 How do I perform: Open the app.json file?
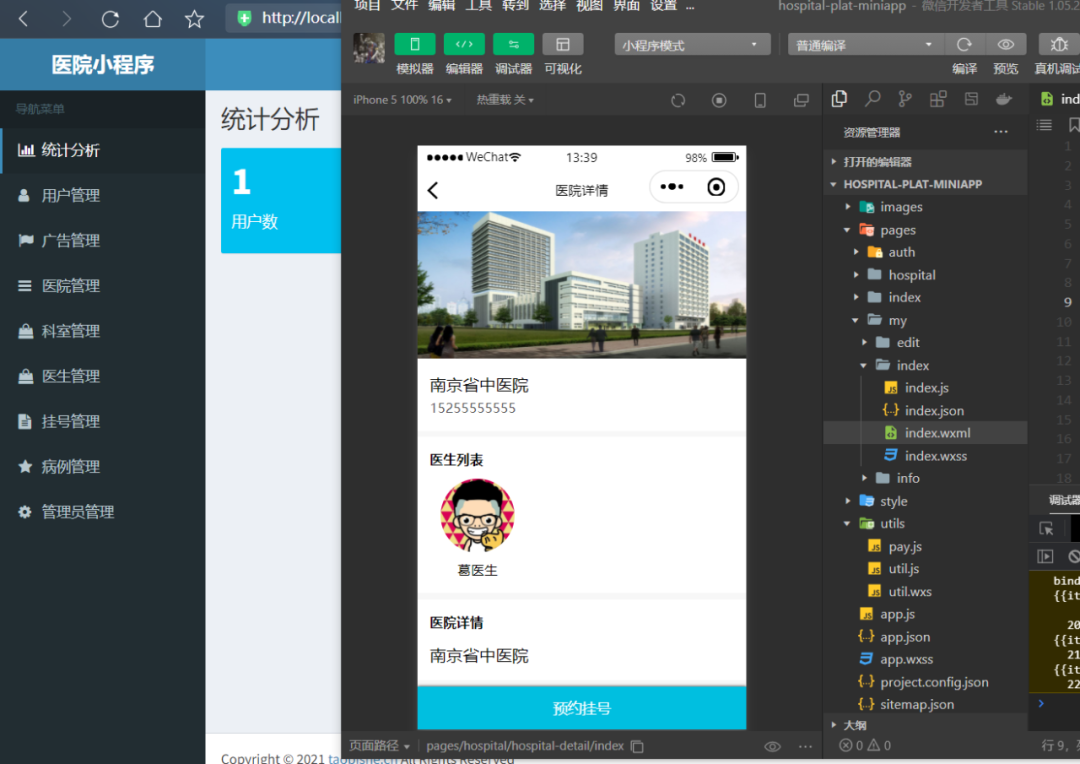click(926, 637)
